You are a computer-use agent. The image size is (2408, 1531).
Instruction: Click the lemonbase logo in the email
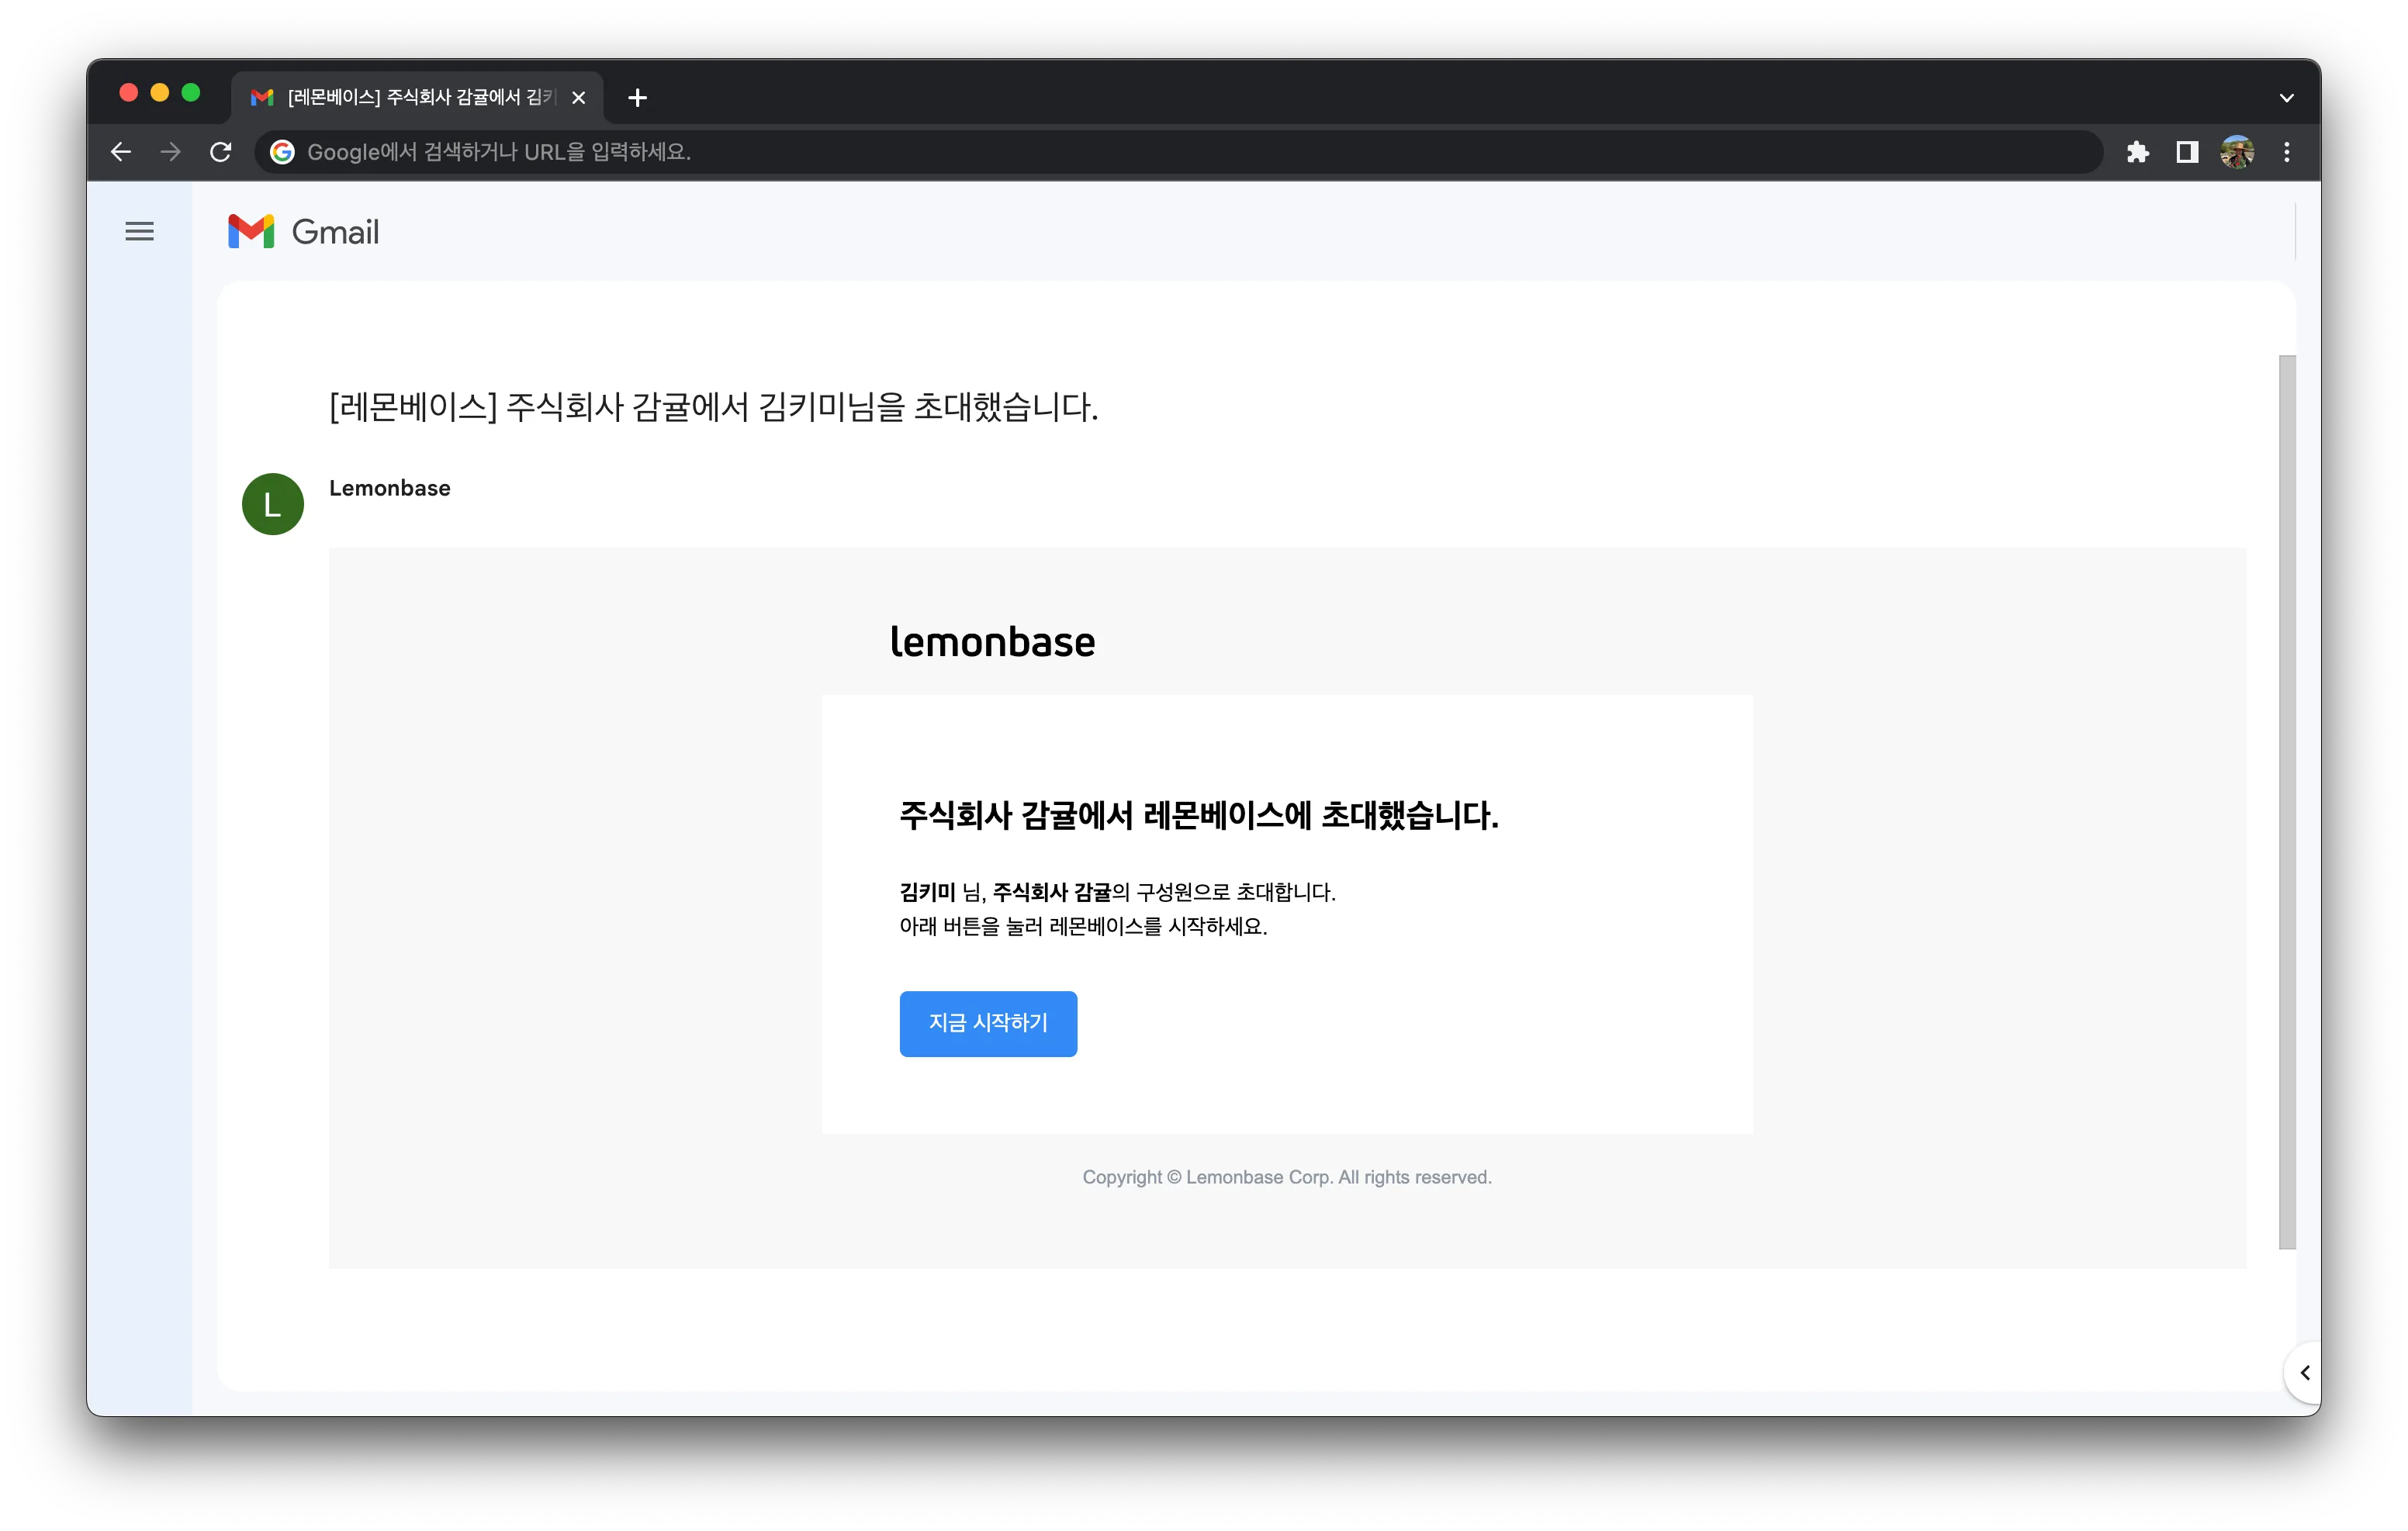pos(993,642)
